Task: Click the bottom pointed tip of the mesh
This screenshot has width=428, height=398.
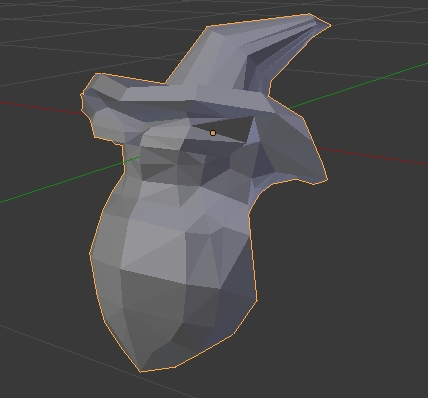Action: [141, 368]
